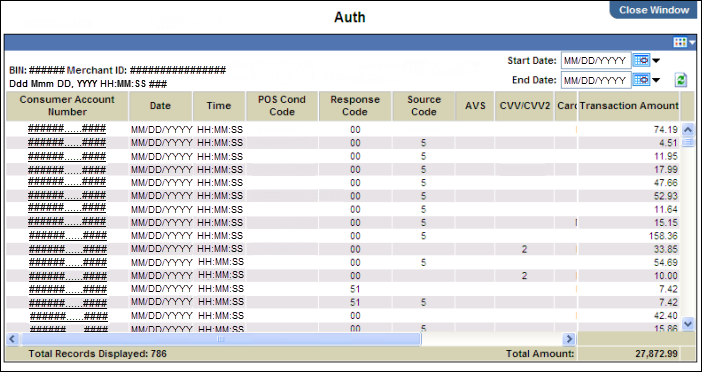Image resolution: width=702 pixels, height=372 pixels.
Task: Open the End Date calendar picker icon
Action: point(641,80)
